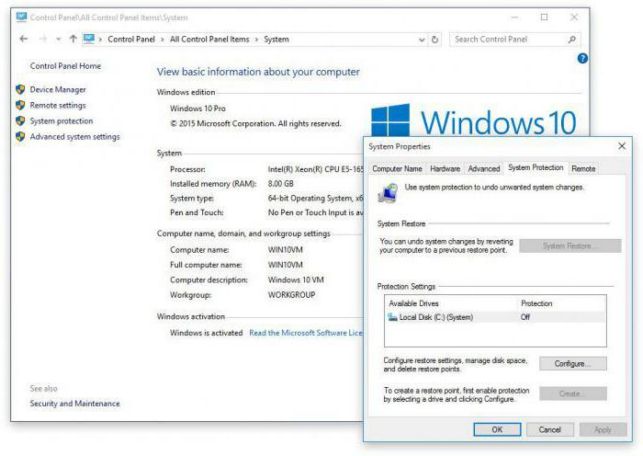Switch to Computer Name tab

point(397,169)
